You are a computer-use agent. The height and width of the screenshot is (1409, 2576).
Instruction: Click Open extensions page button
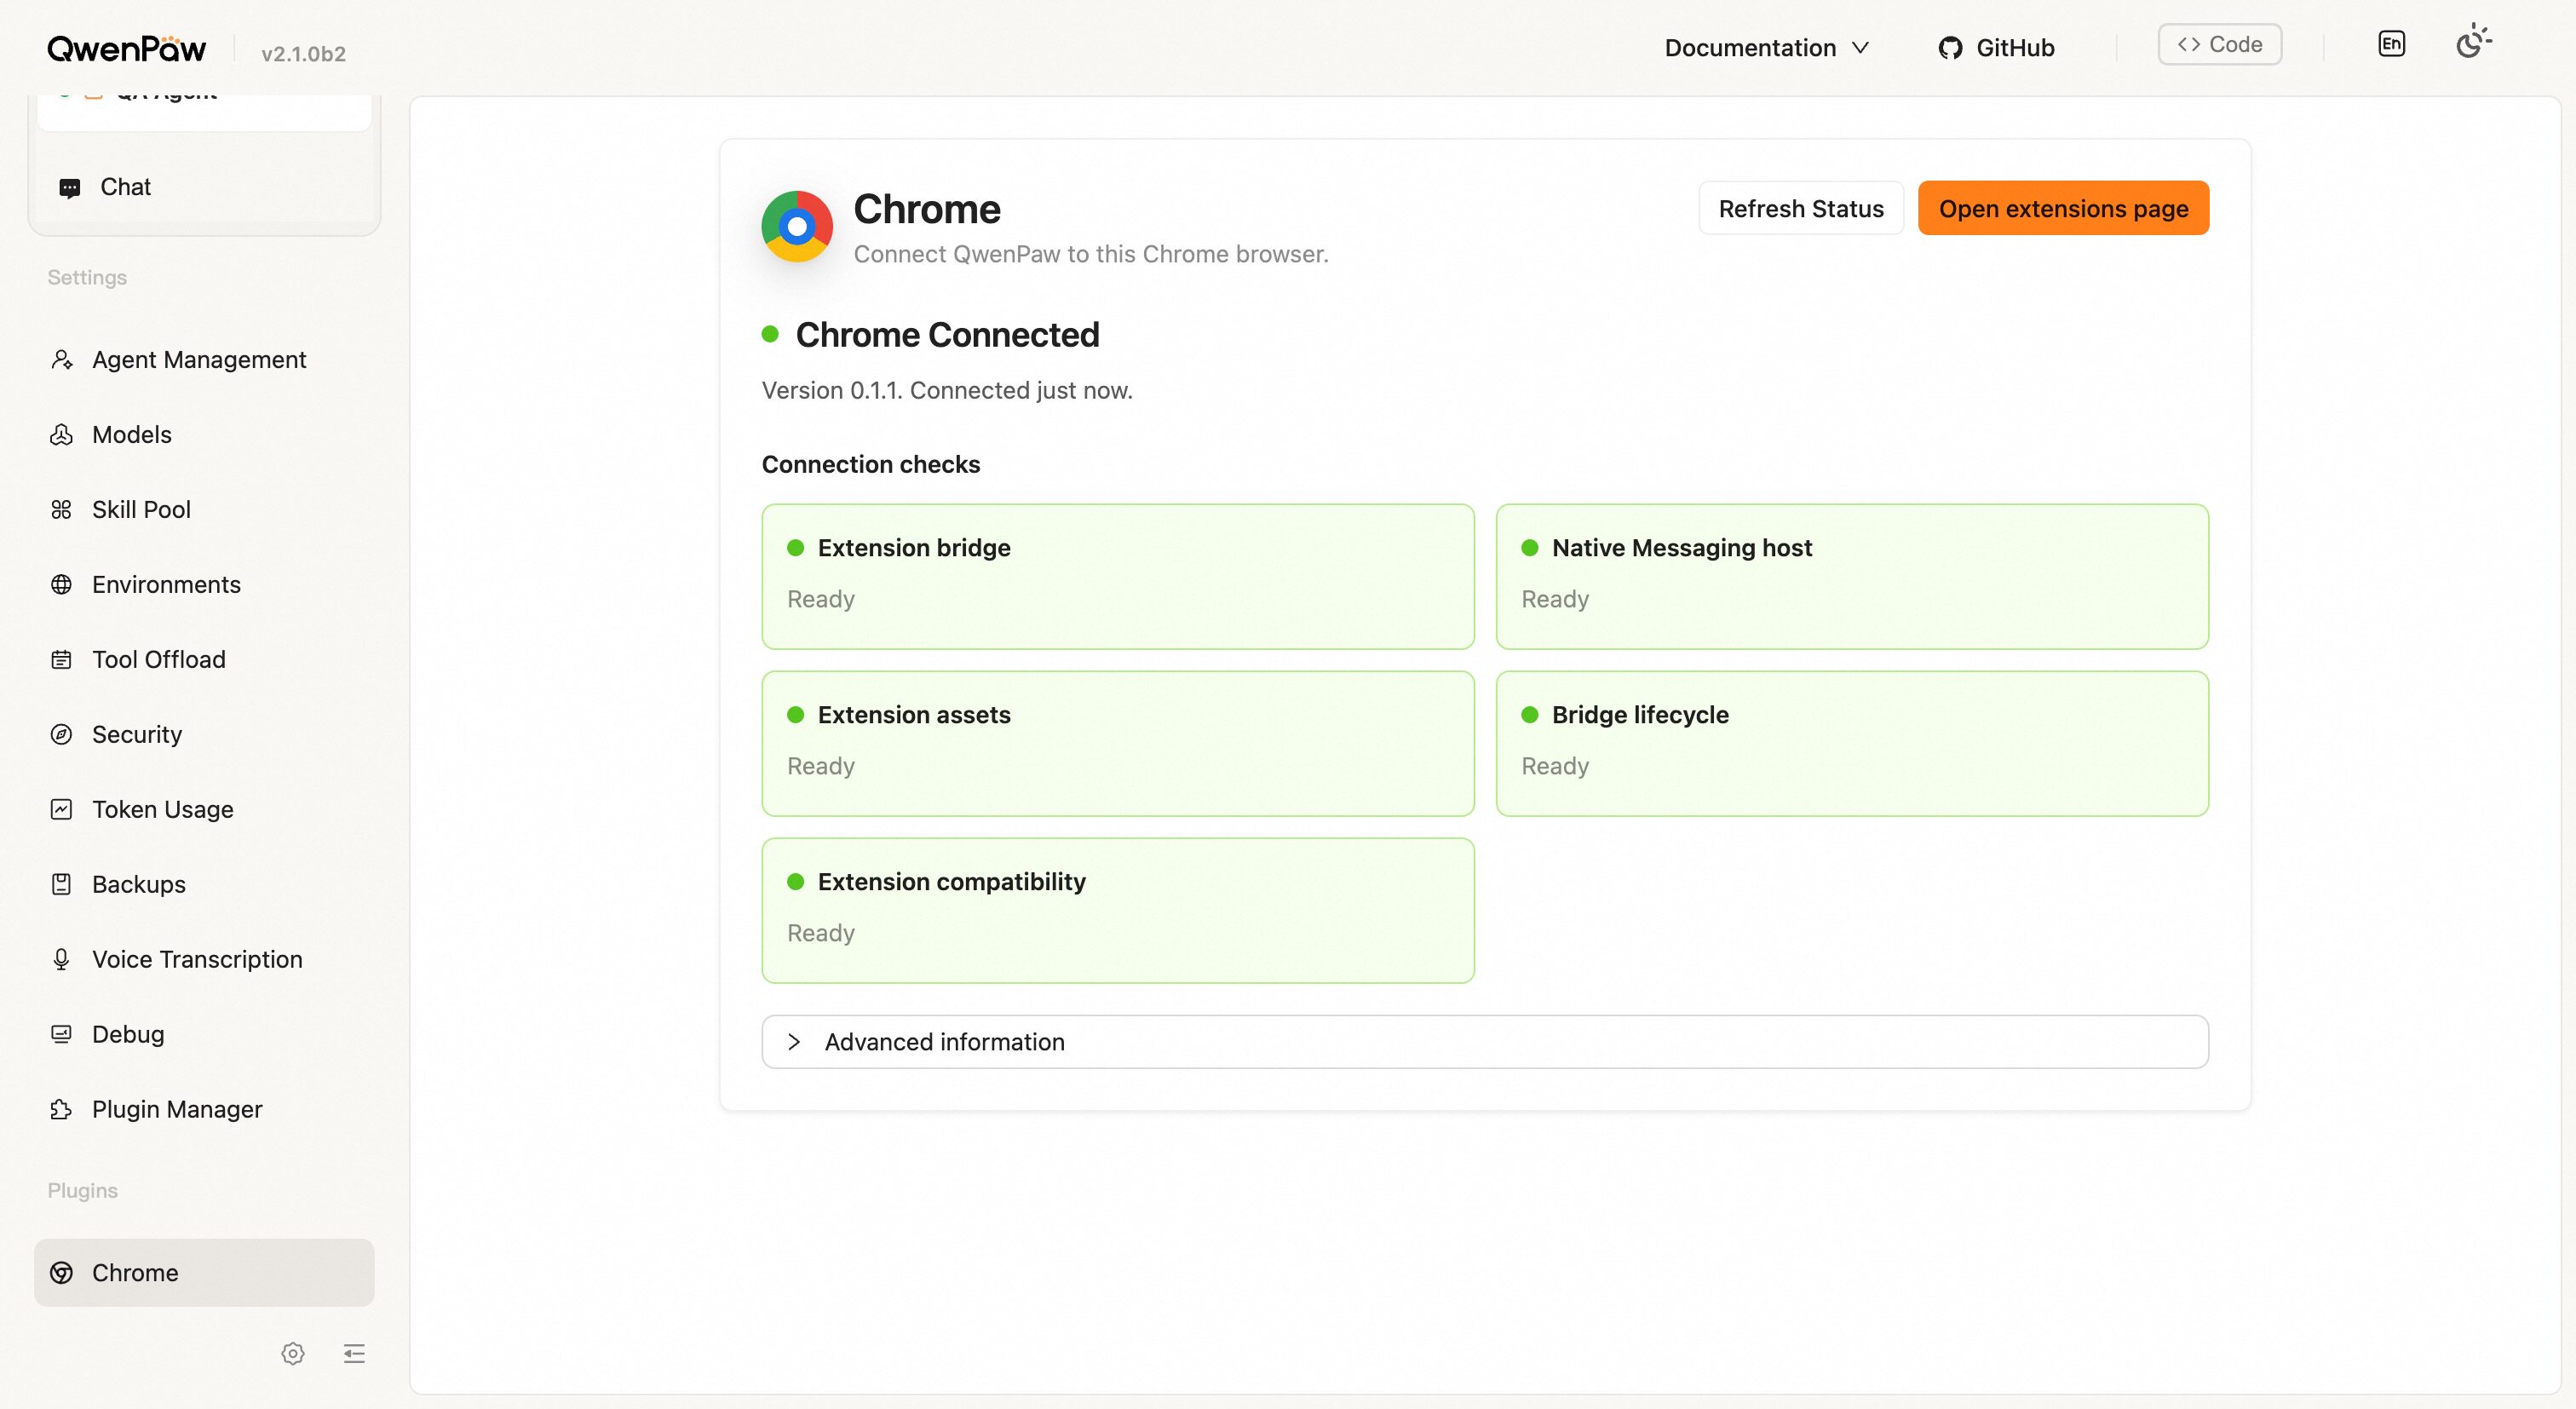pos(2063,208)
